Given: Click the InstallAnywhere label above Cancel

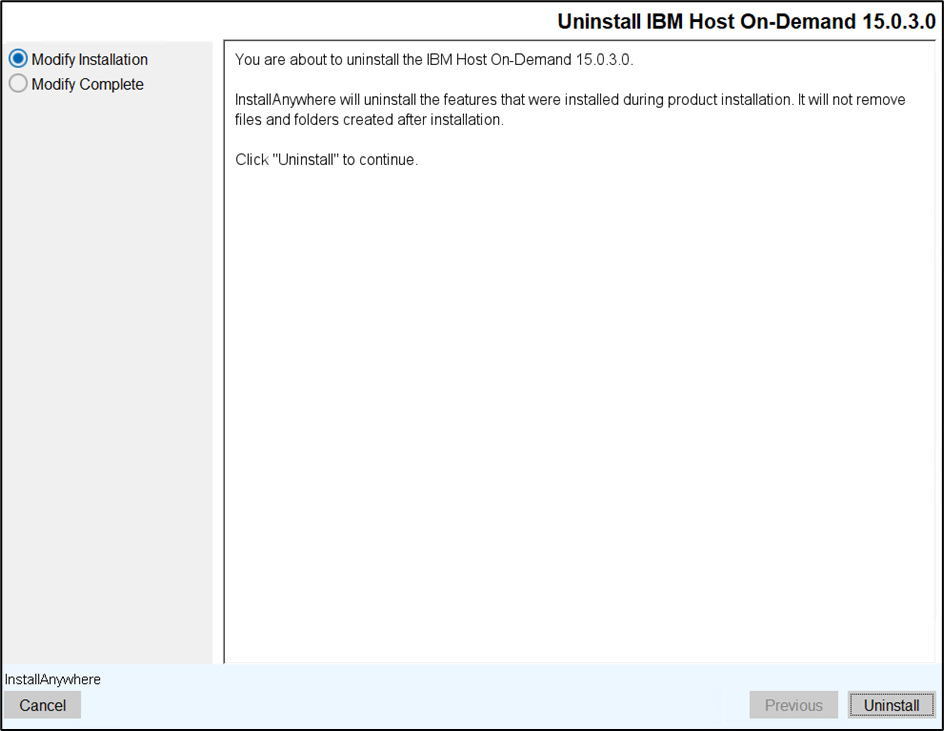Looking at the screenshot, I should (53, 680).
